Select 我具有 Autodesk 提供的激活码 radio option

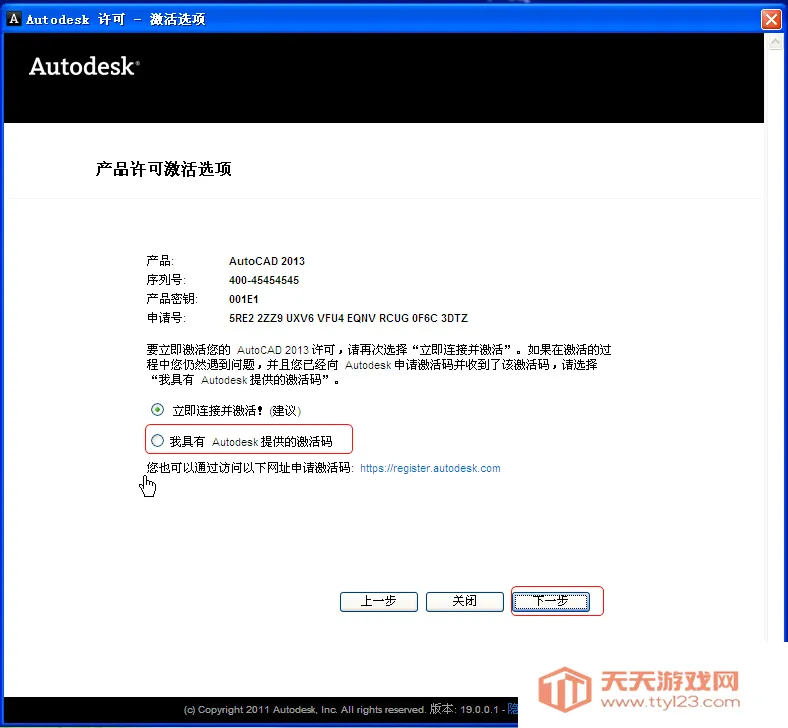[x=157, y=441]
